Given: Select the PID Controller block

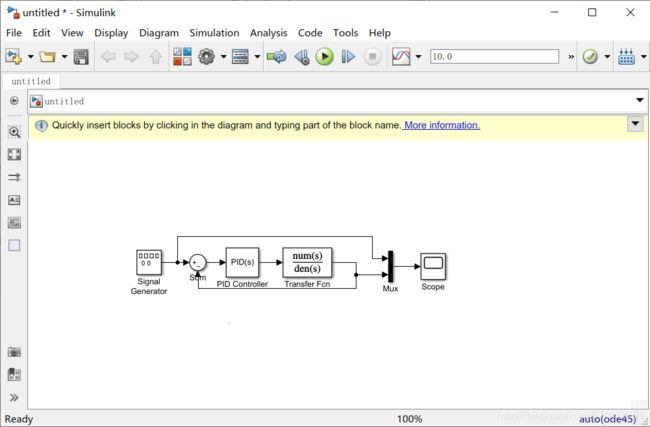Looking at the screenshot, I should tap(243, 262).
